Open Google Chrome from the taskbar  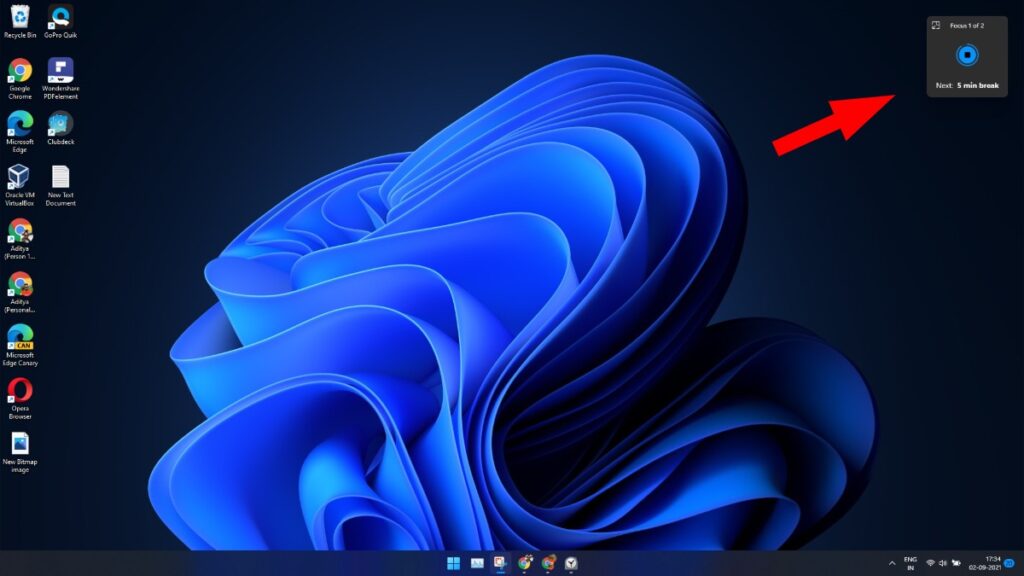pyautogui.click(x=524, y=564)
